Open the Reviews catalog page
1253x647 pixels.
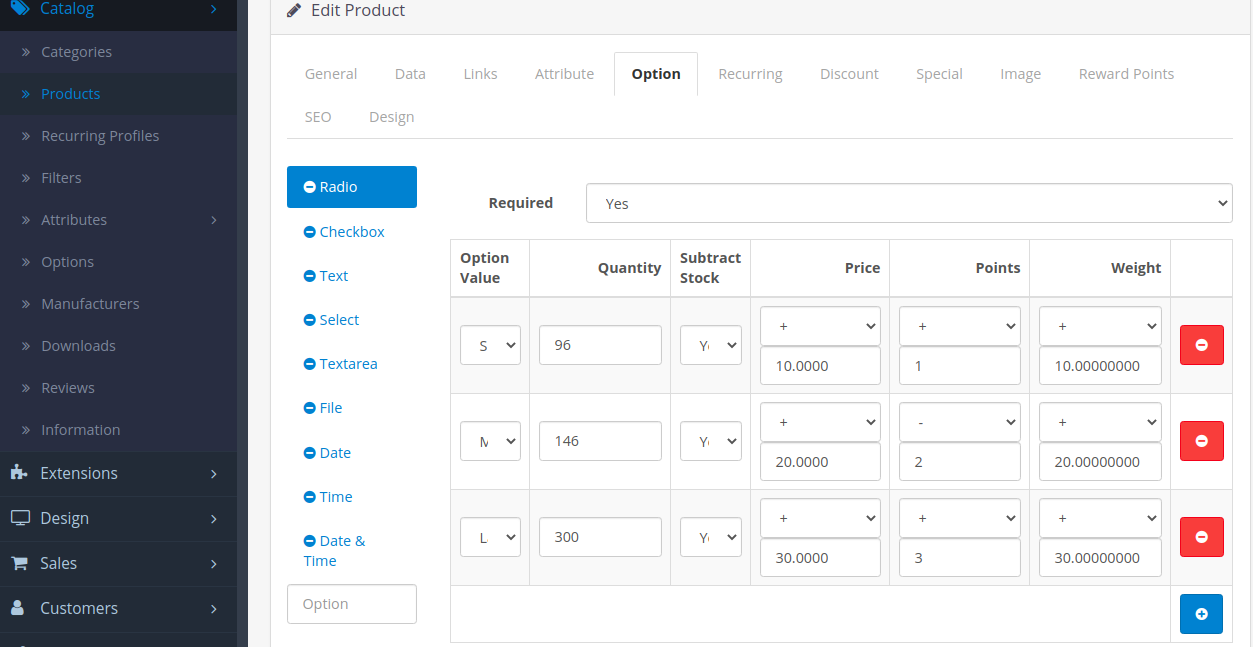coord(68,387)
